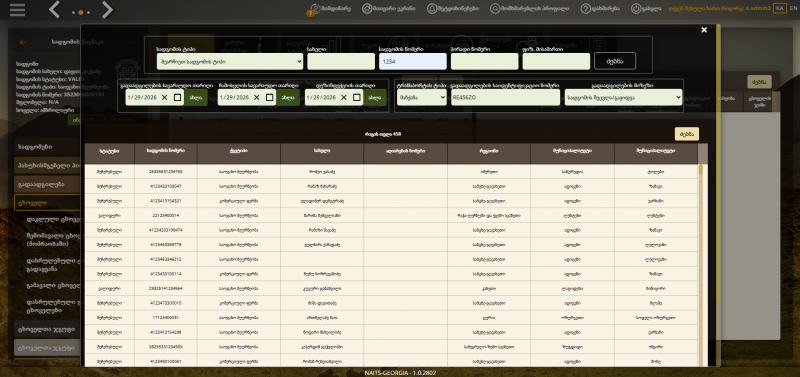Log out using the power icon
The height and width of the screenshot is (377, 800).
[646, 9]
